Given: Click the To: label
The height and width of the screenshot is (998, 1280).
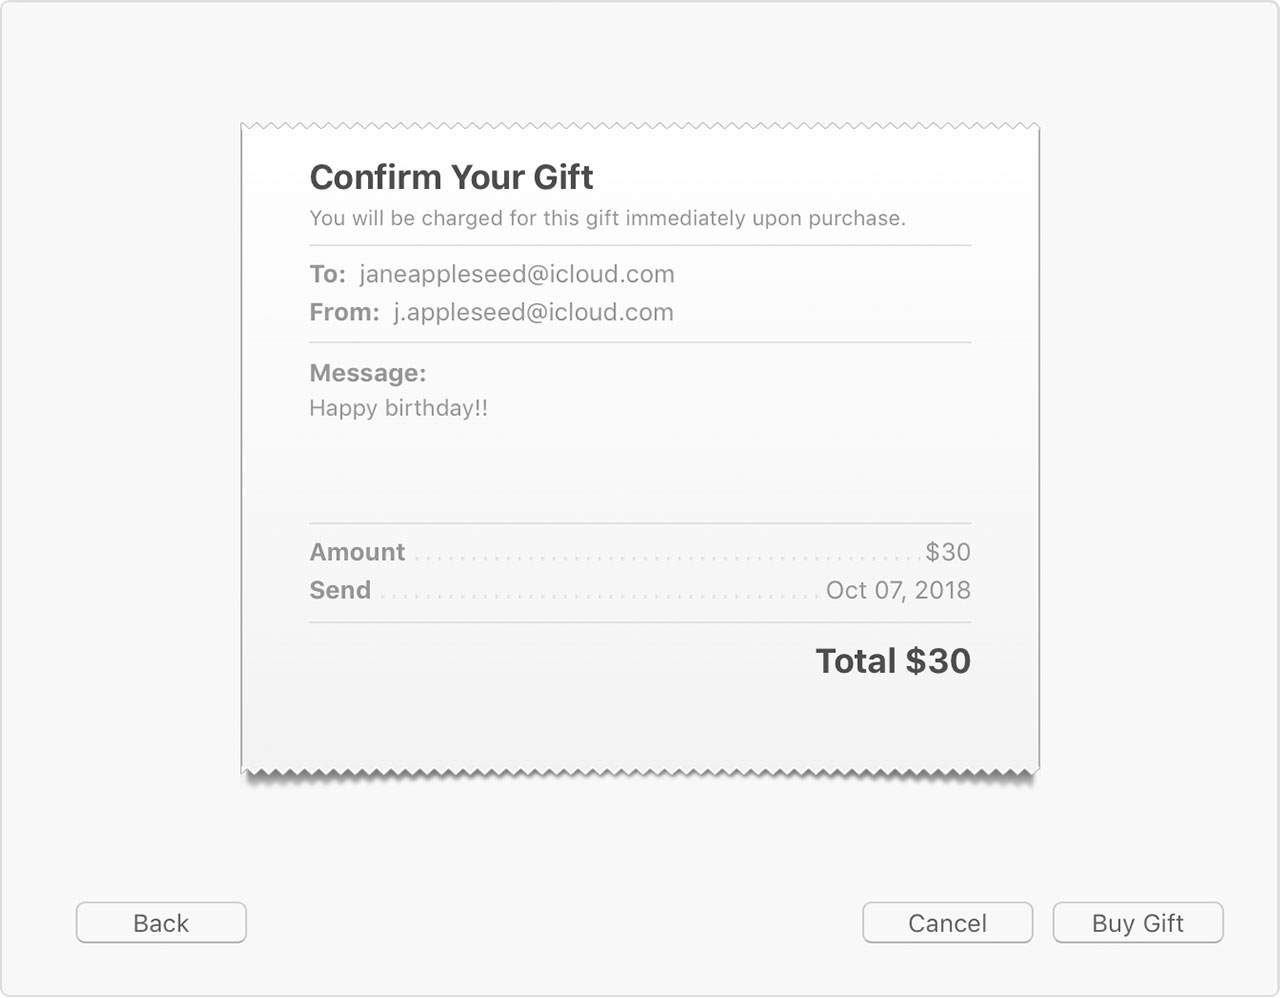Looking at the screenshot, I should point(328,274).
